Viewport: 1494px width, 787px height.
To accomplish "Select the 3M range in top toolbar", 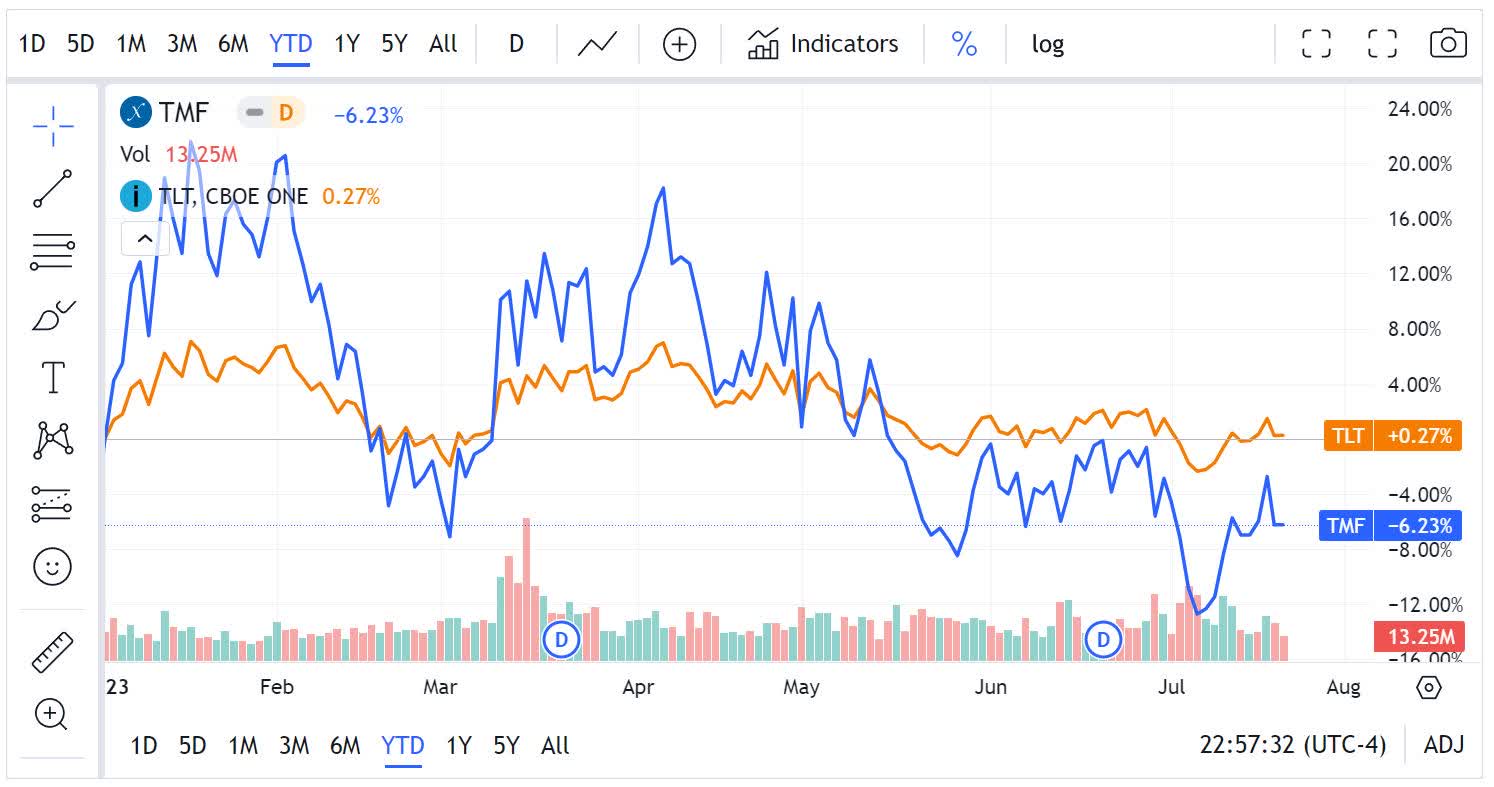I will [182, 44].
